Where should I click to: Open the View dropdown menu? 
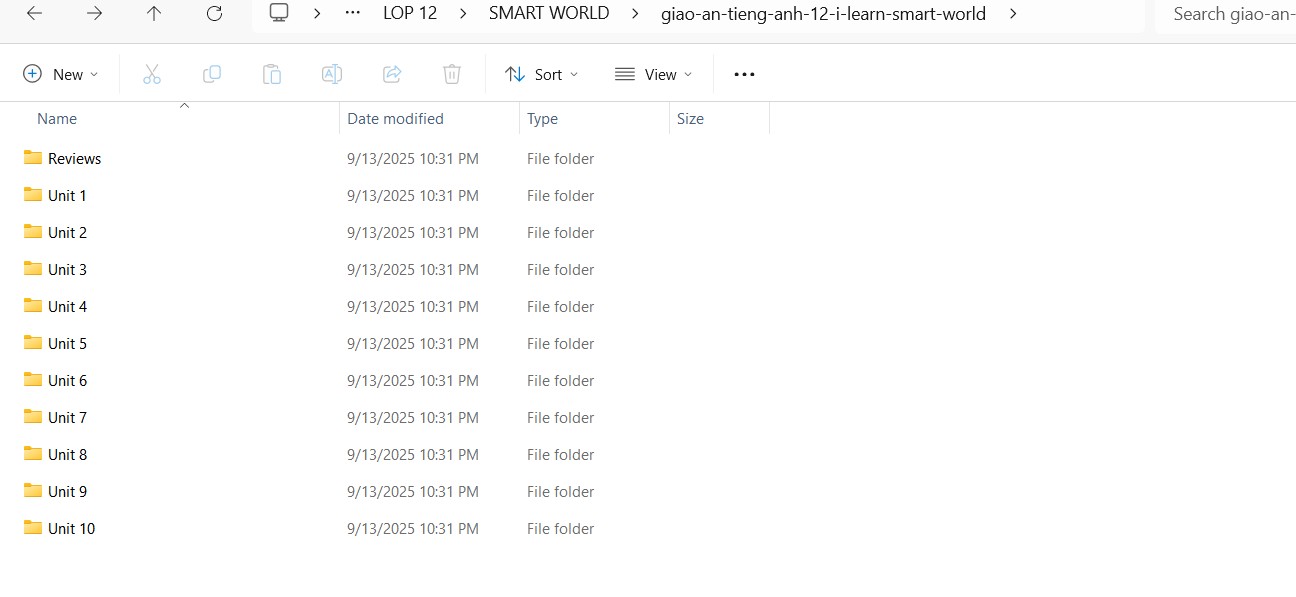click(x=653, y=73)
